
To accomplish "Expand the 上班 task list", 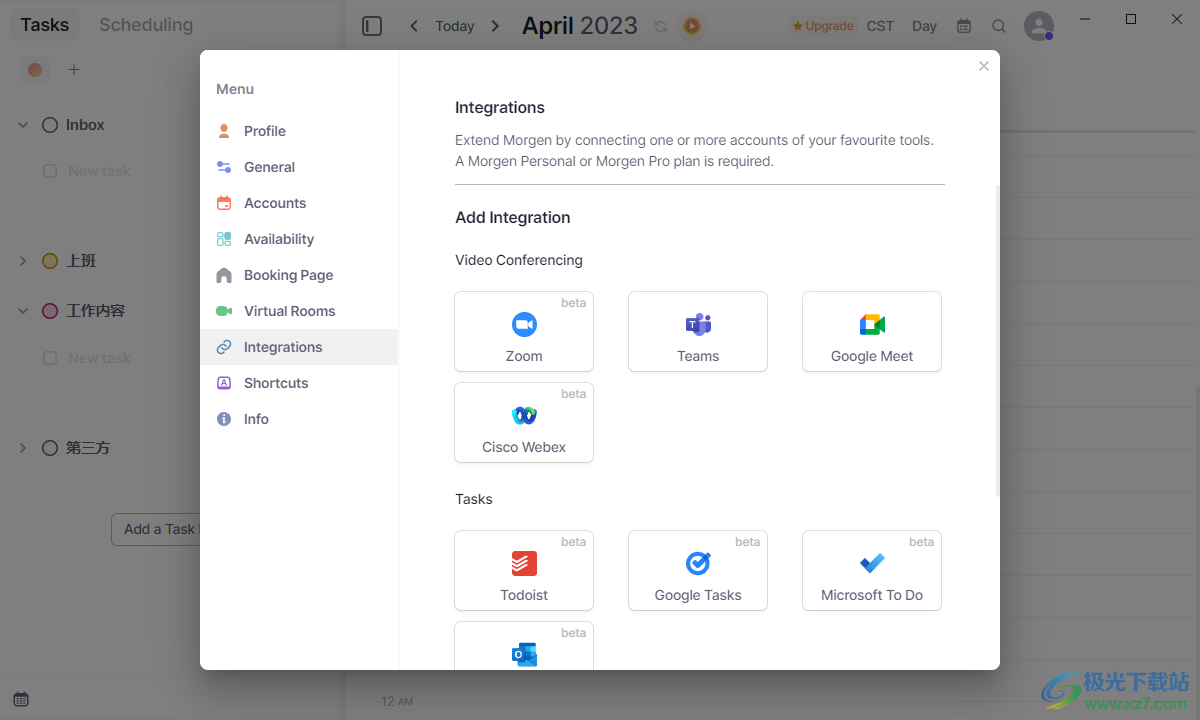I will point(23,261).
